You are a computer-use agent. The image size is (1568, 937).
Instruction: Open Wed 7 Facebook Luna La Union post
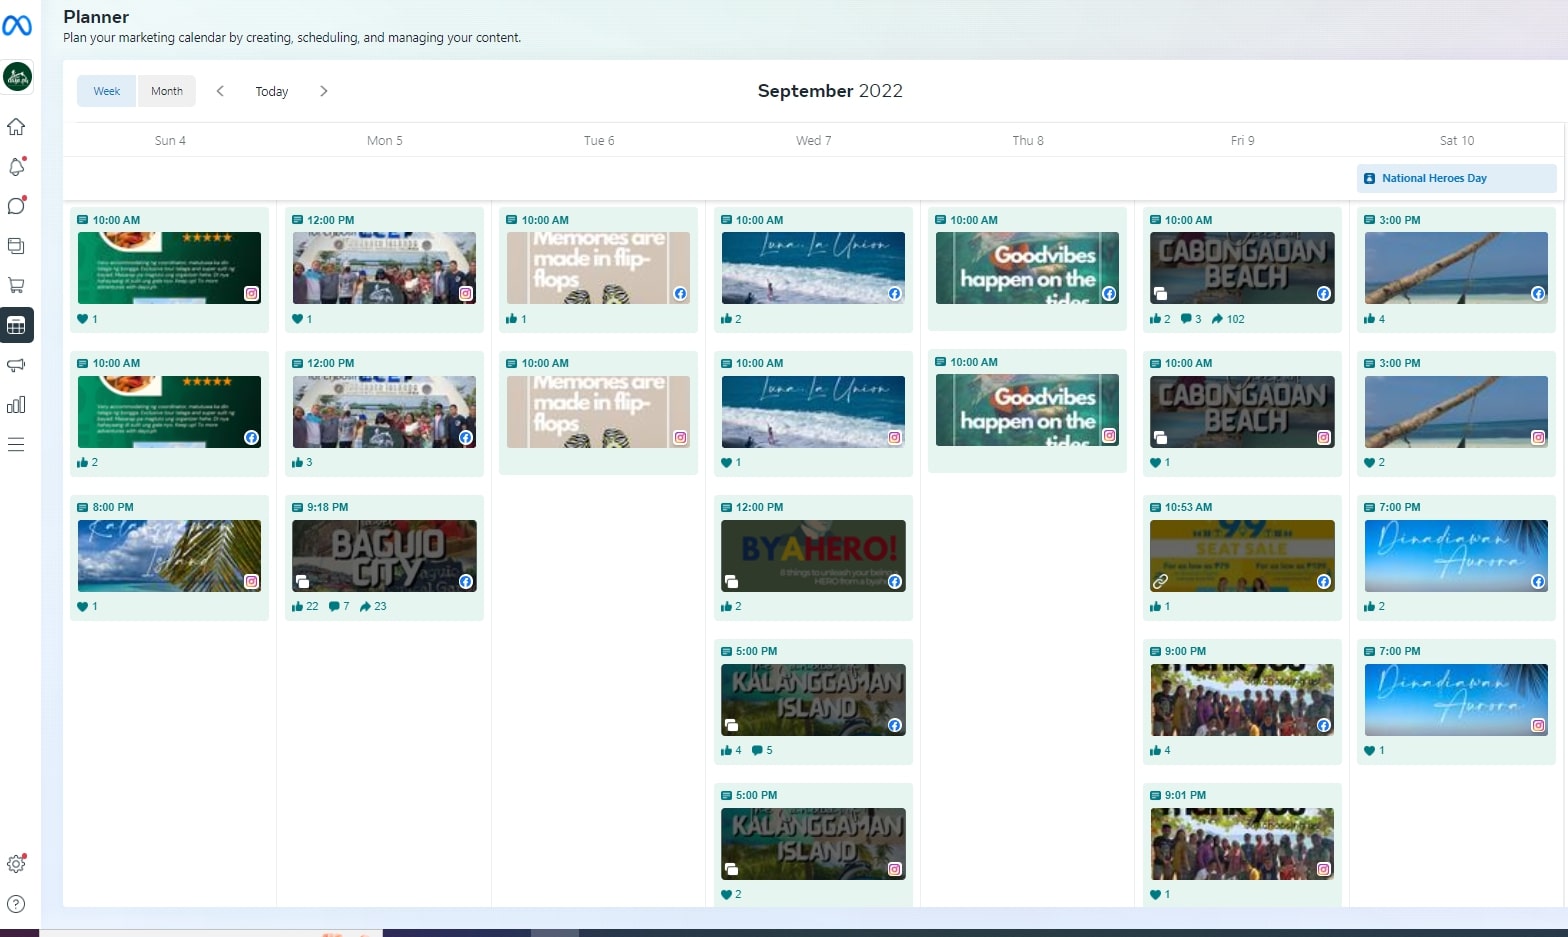[813, 268]
